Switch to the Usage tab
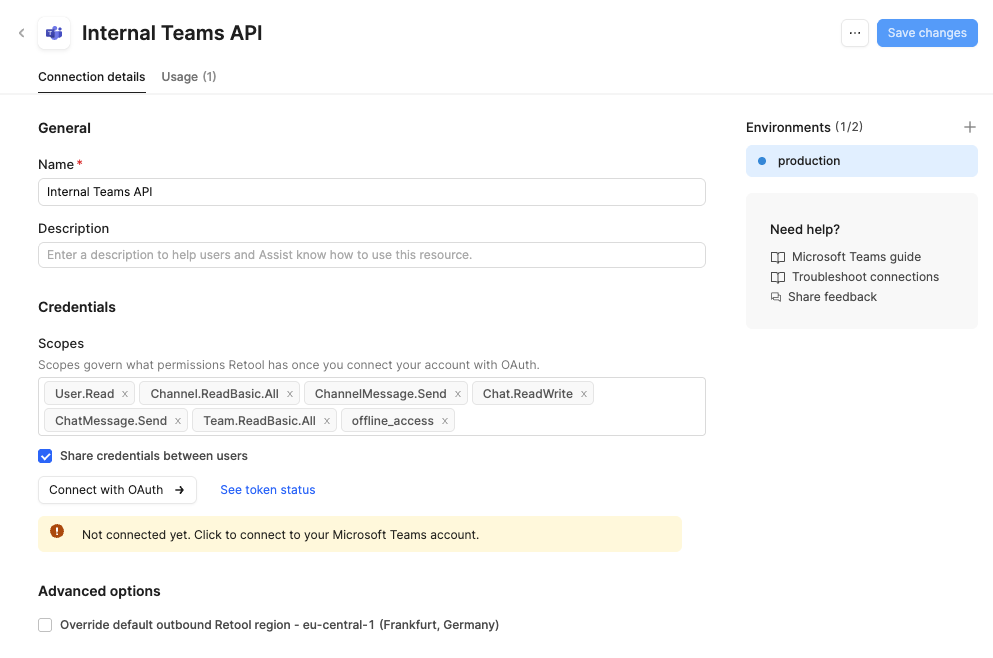The height and width of the screenshot is (658, 993). point(188,77)
